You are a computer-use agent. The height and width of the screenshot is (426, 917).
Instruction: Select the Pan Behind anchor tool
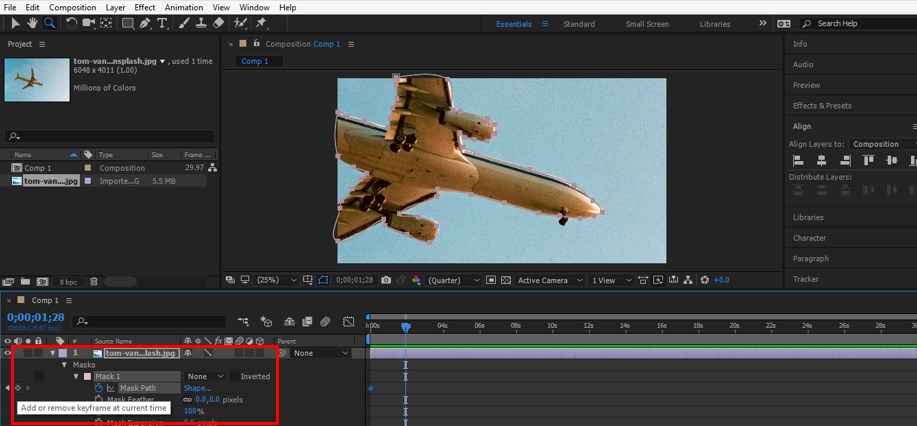[x=106, y=23]
